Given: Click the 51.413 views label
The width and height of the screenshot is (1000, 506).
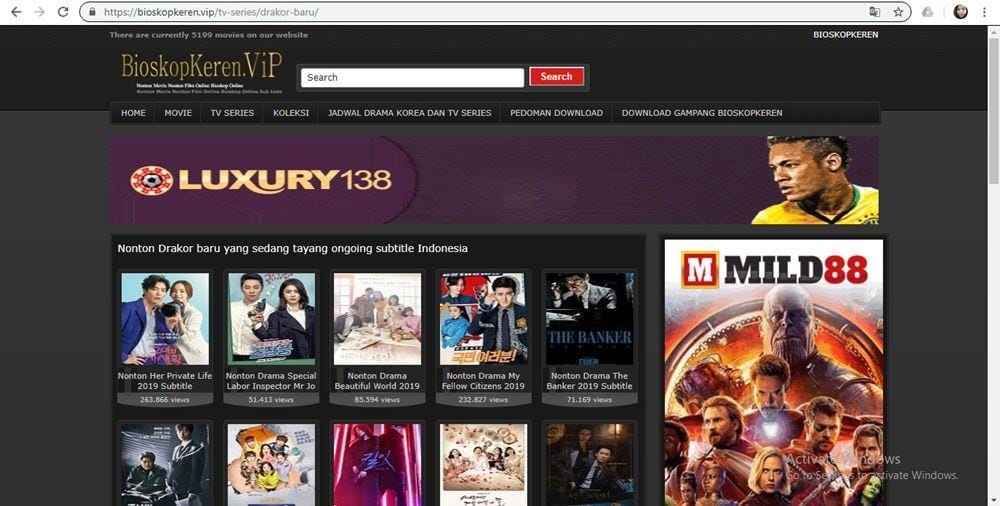Looking at the screenshot, I should (x=271, y=400).
